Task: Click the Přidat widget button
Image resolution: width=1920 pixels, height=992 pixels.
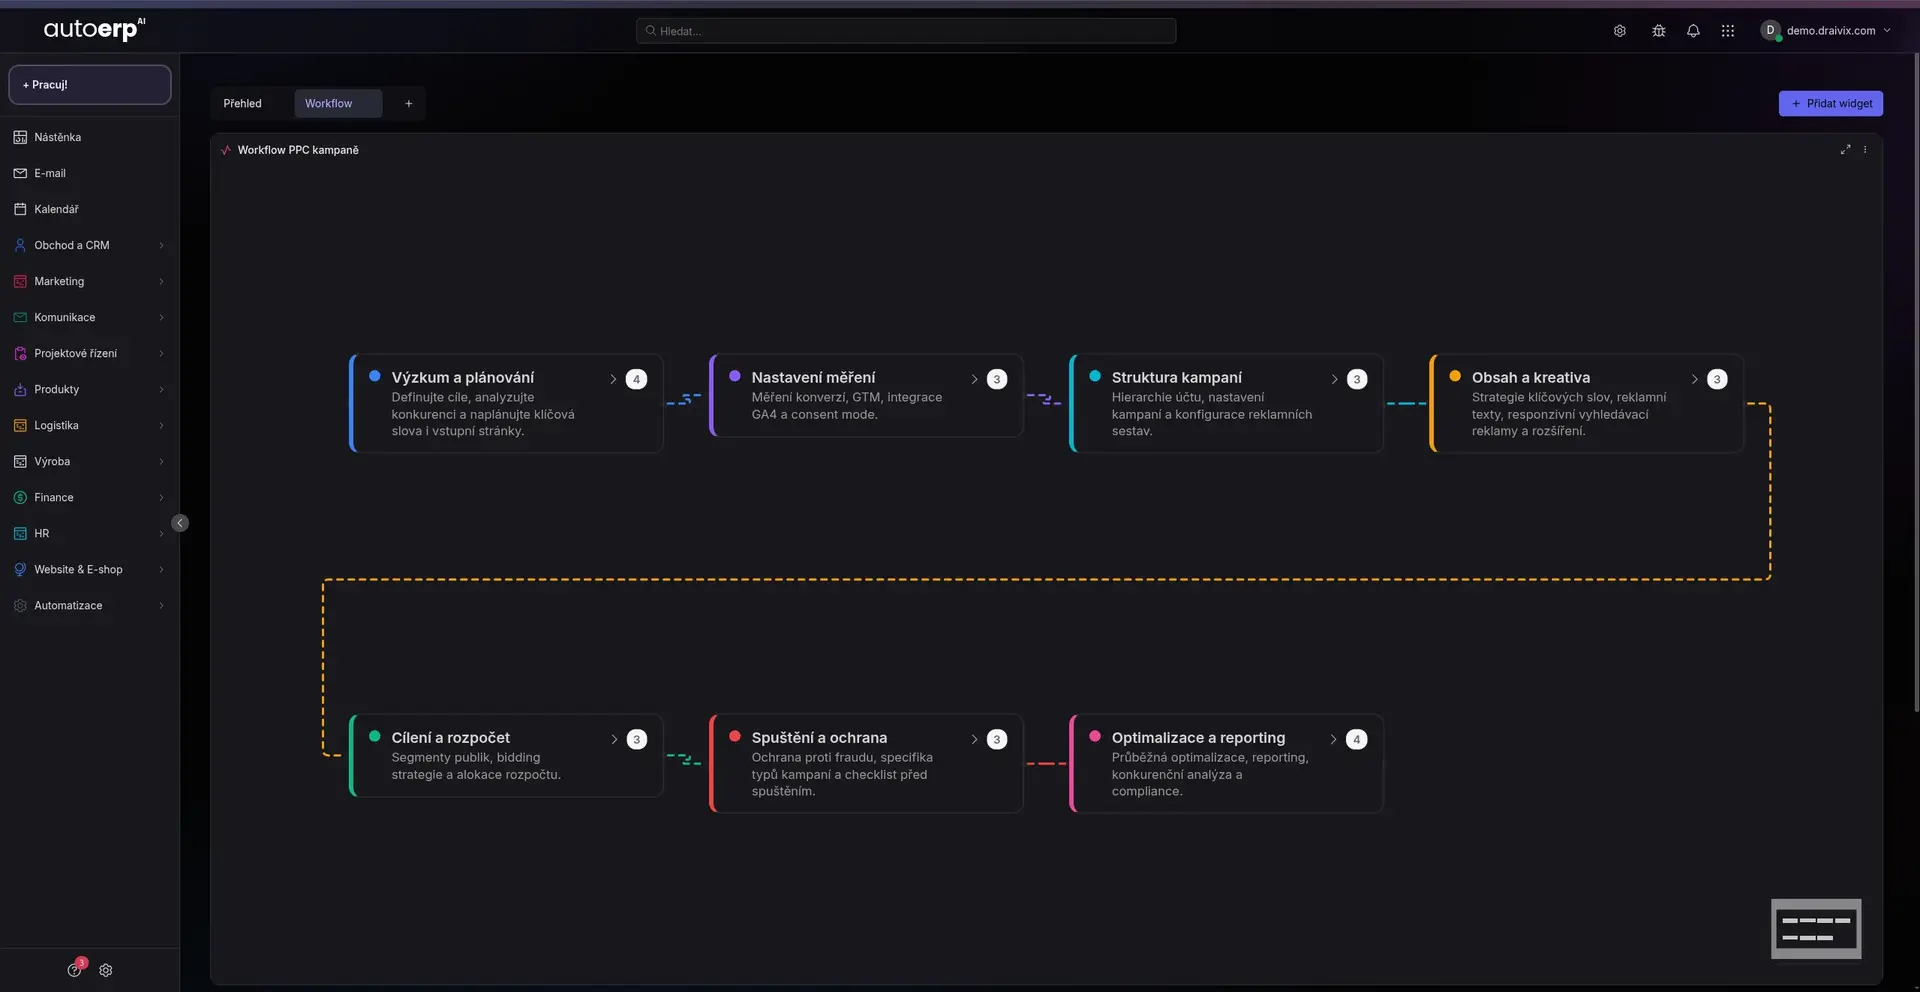Action: pos(1830,104)
